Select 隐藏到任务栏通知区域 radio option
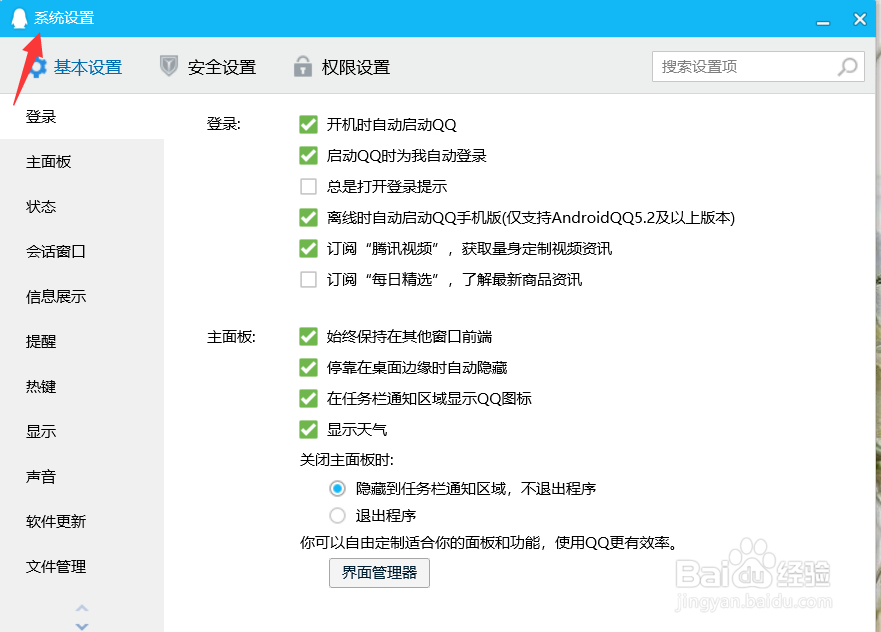Viewport: 881px width, 632px height. tap(338, 489)
